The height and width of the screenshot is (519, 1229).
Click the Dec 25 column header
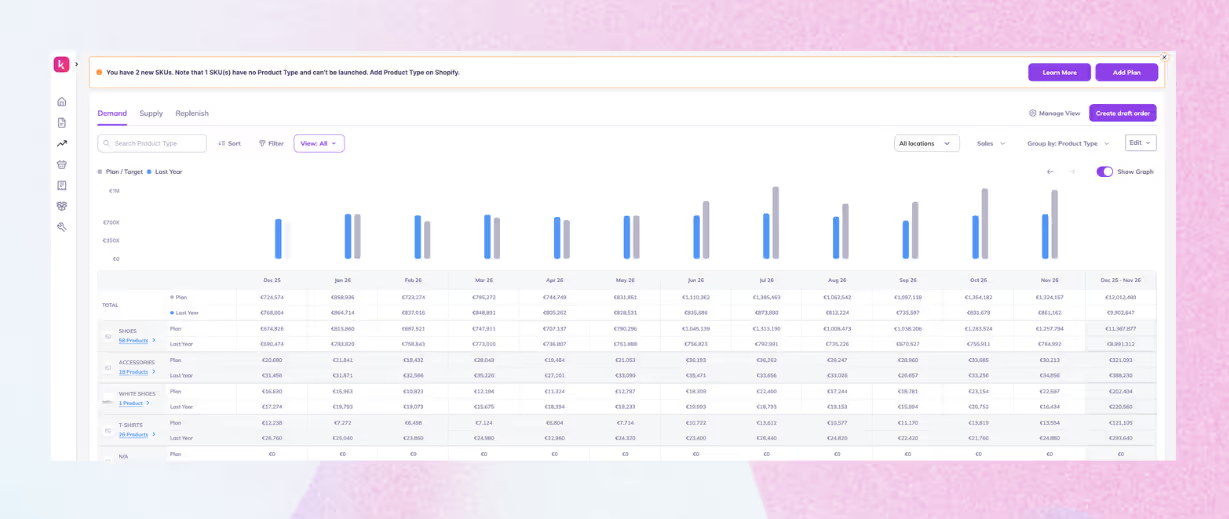272,280
